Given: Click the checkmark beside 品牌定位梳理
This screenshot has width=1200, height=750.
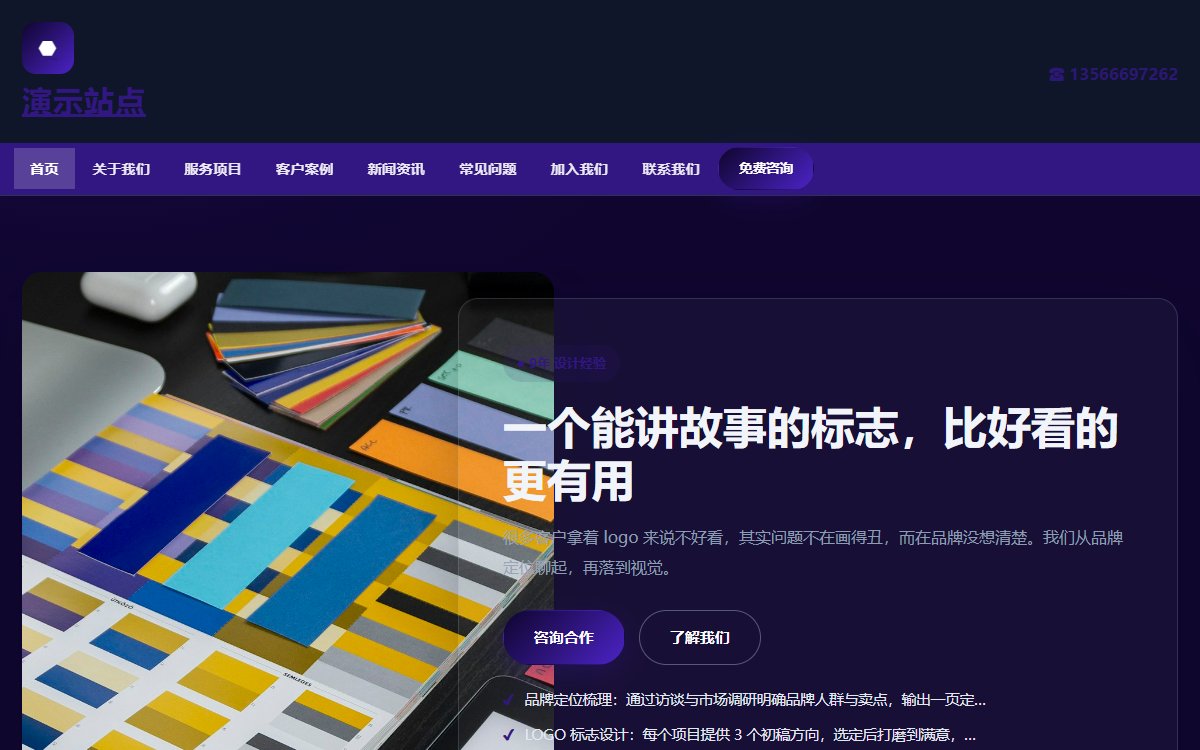Looking at the screenshot, I should point(509,700).
